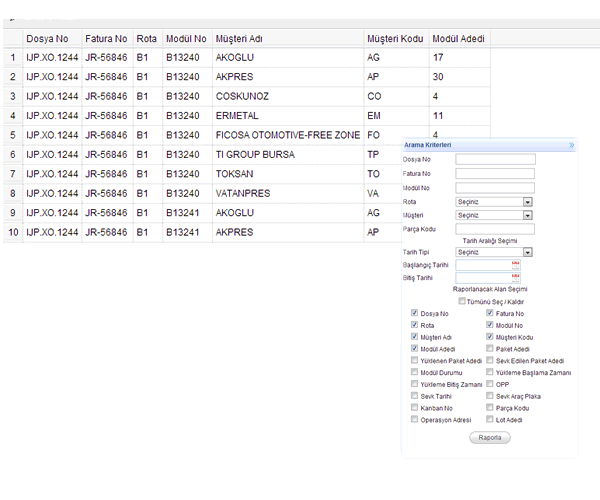Open the Başlangıç Tarihi calendar picker
Screen dimensions: 600x500
click(x=515, y=265)
